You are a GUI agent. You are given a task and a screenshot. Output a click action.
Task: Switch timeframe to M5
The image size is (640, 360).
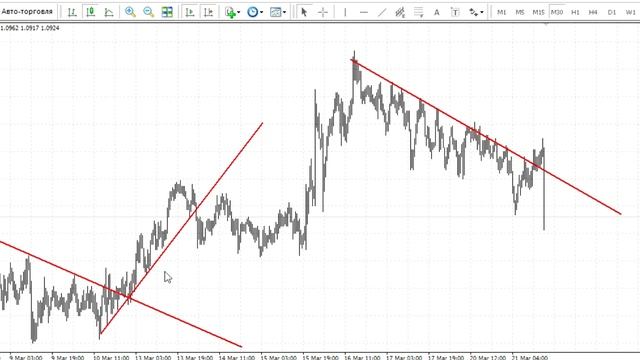520,12
